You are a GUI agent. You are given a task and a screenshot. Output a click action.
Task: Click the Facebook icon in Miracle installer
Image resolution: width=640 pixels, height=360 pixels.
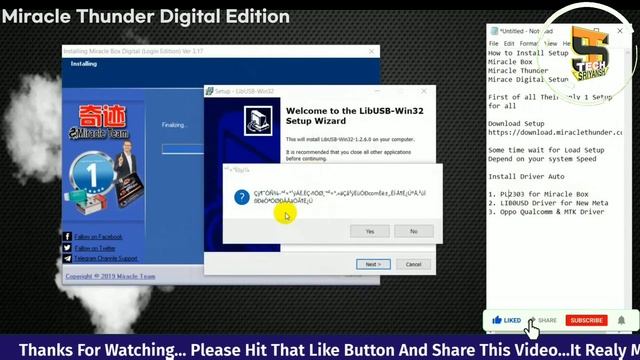pyautogui.click(x=67, y=236)
